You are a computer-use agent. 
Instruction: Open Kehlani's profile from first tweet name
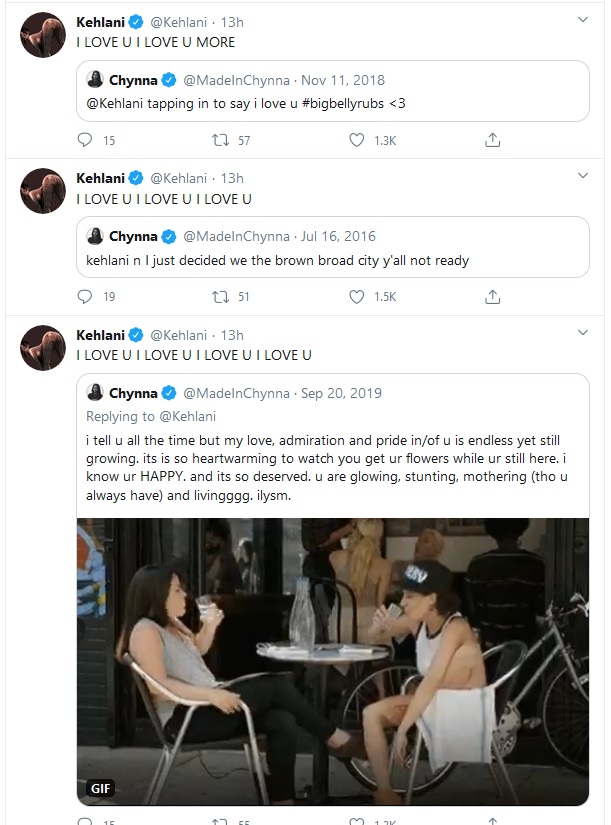(x=101, y=22)
